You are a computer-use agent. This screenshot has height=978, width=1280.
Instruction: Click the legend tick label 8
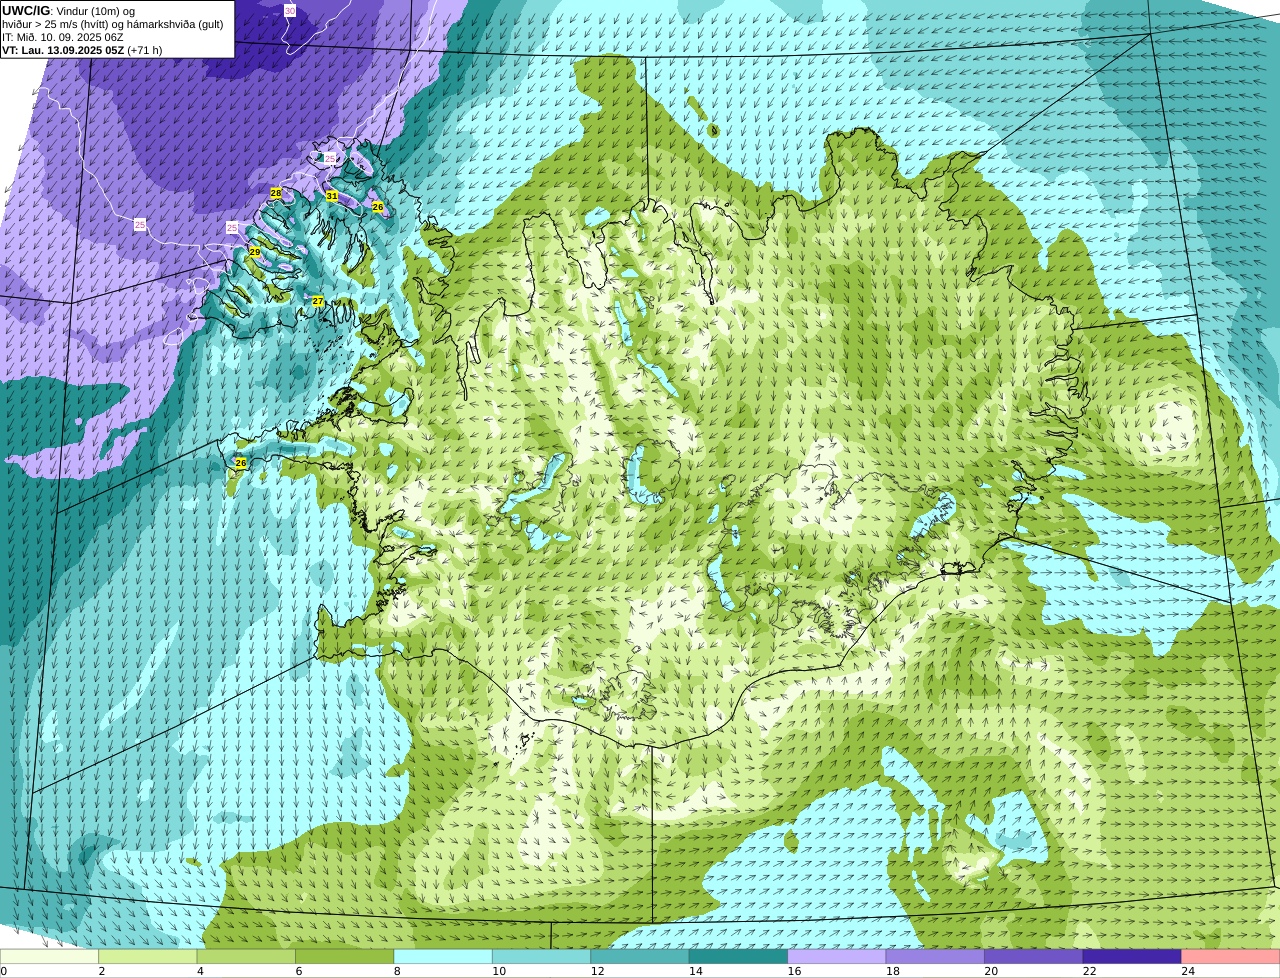[397, 971]
